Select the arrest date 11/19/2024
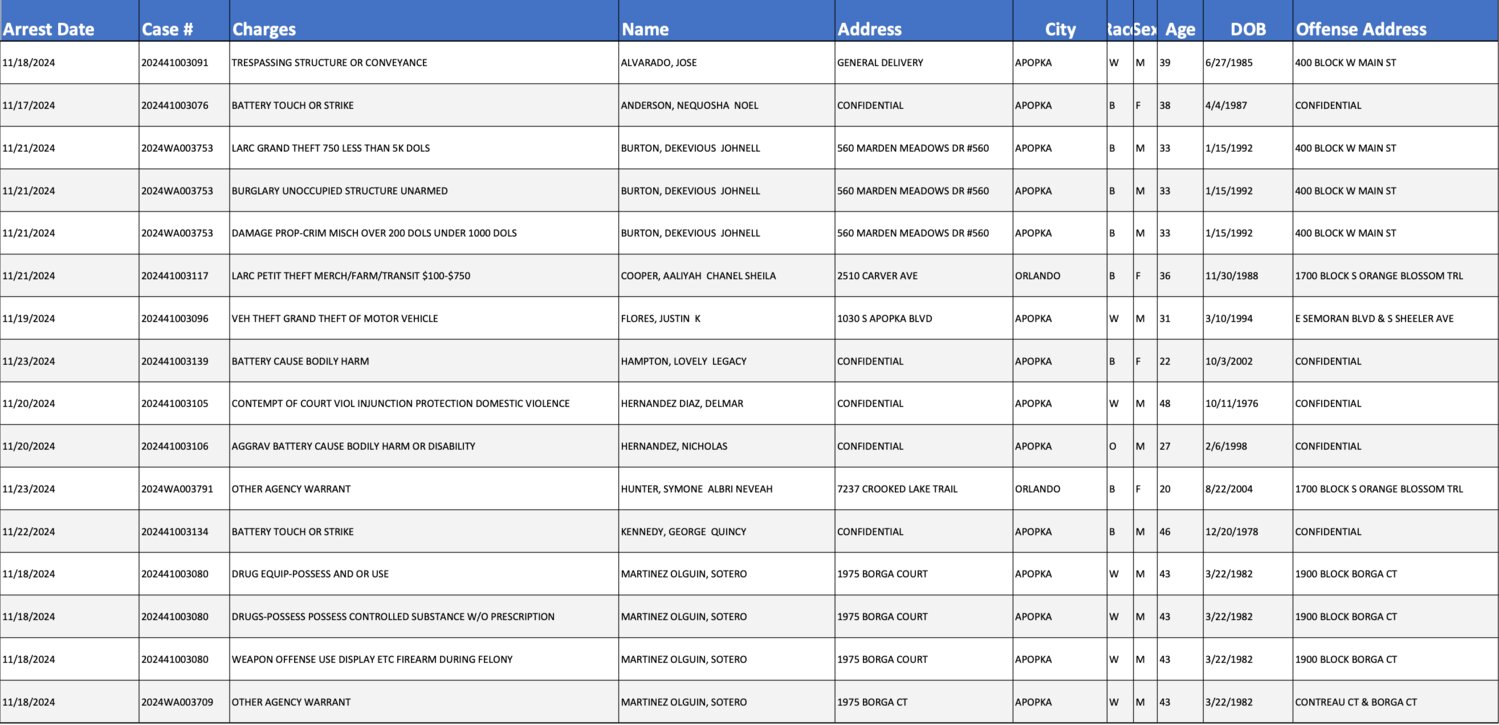Screen dimensions: 1499x725 [69, 319]
